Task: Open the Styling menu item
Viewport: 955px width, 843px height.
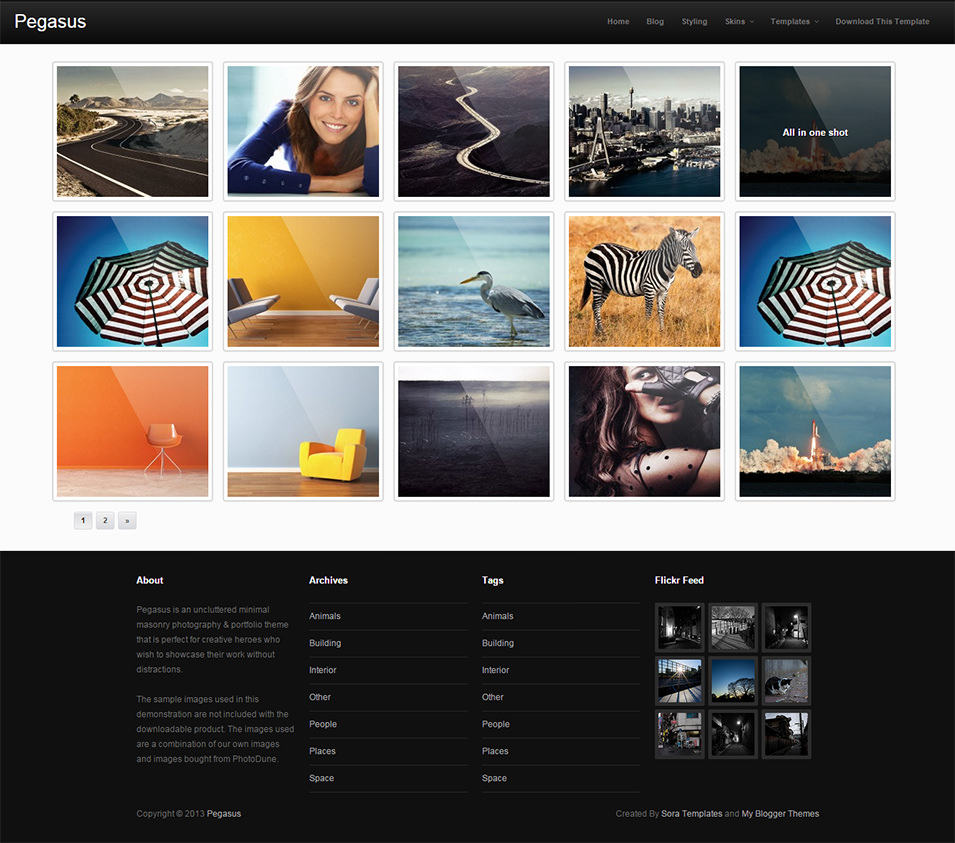Action: [694, 22]
